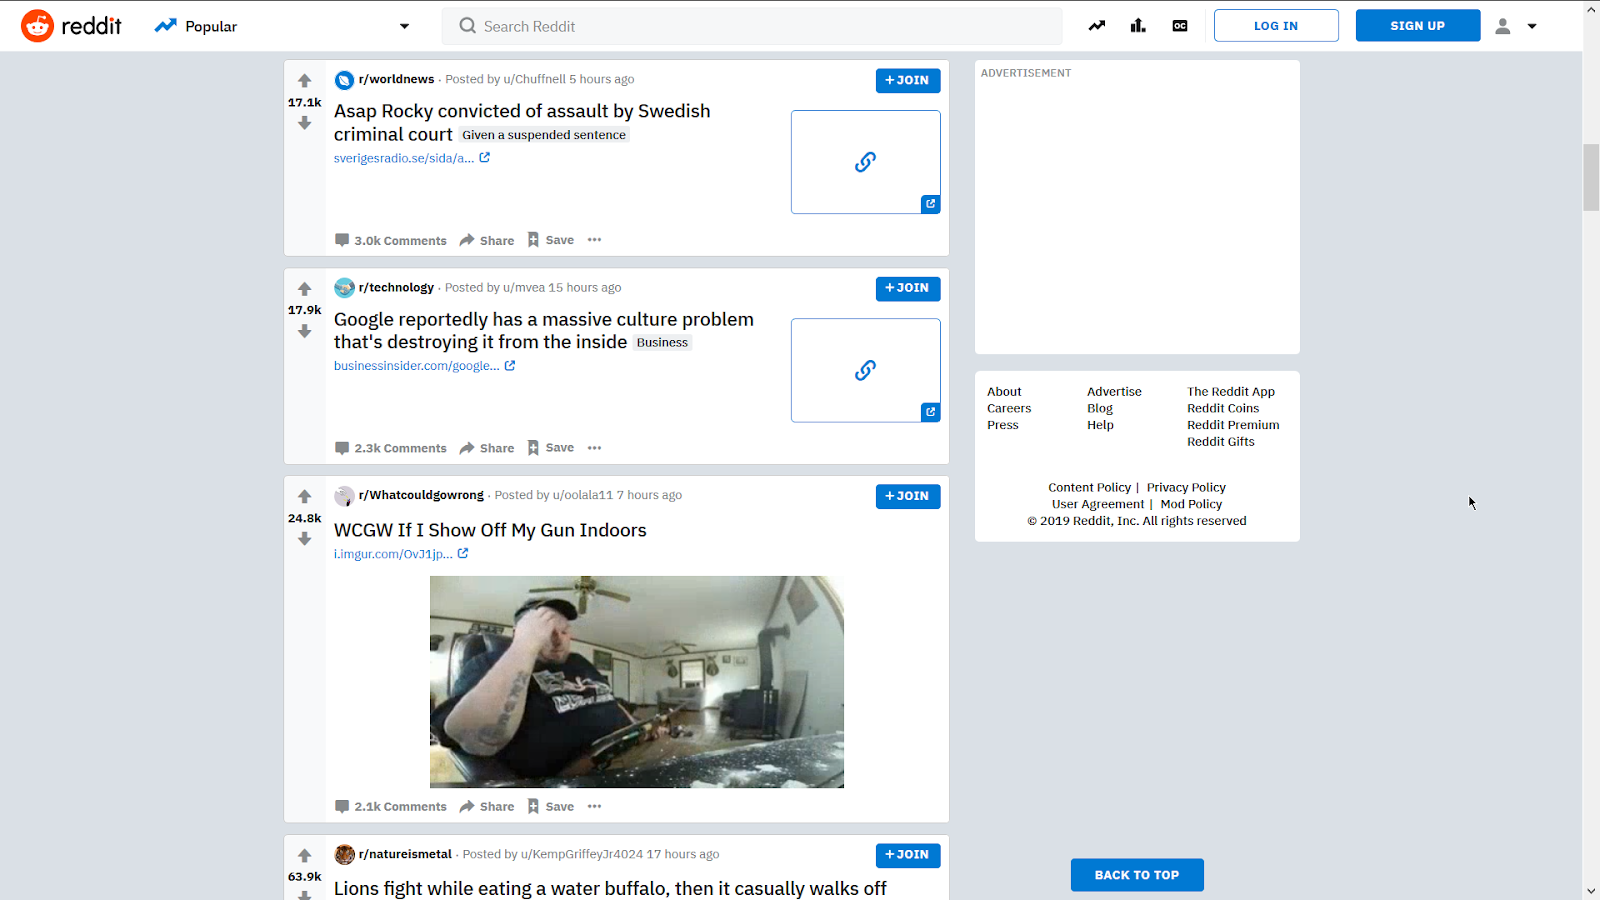Upvote the Lions fight post
Image resolution: width=1600 pixels, height=900 pixels.
pos(305,855)
